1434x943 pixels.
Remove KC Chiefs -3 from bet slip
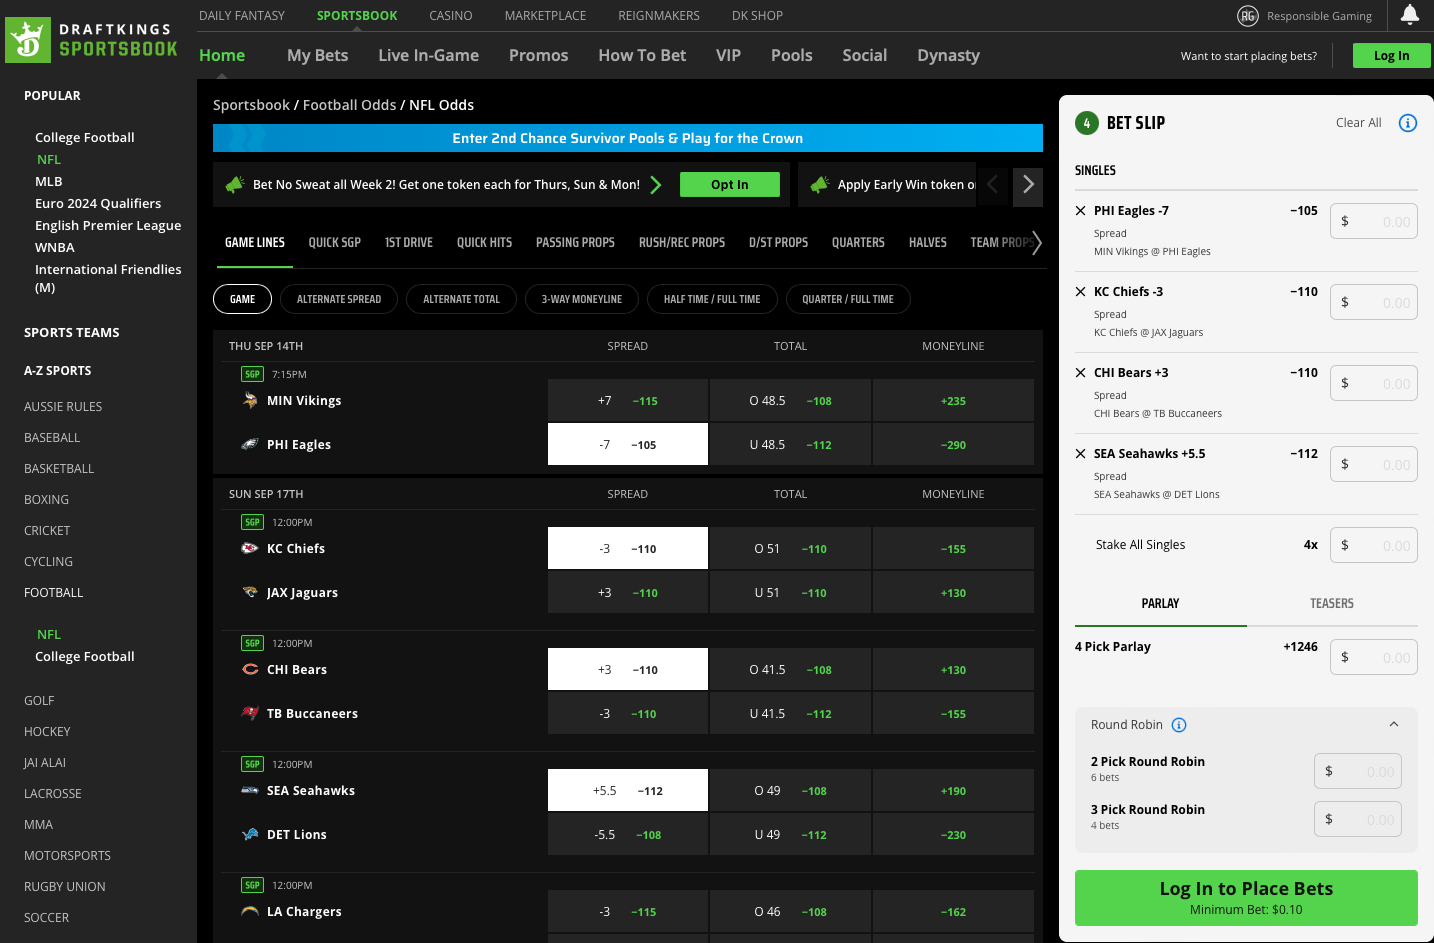(x=1081, y=292)
